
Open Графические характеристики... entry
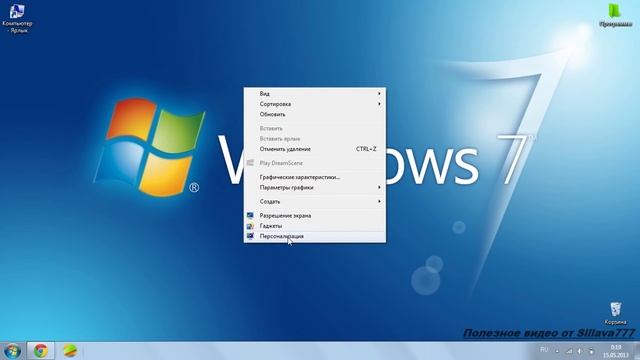coord(315,177)
